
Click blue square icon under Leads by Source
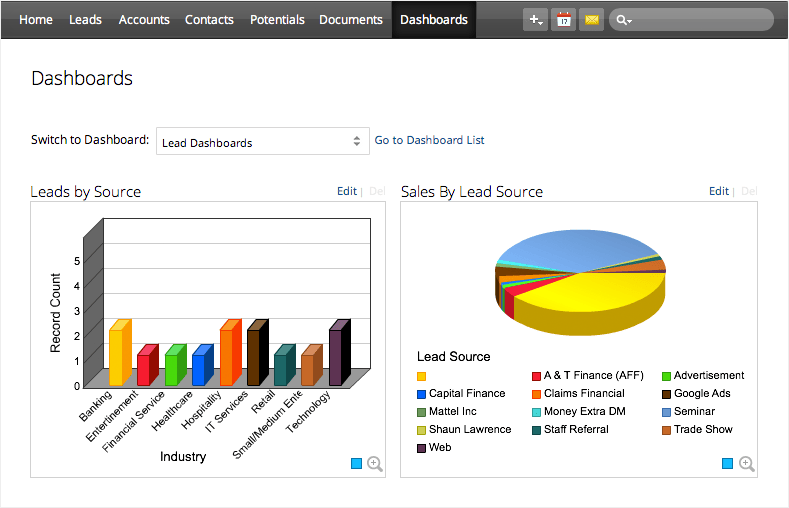tap(357, 464)
